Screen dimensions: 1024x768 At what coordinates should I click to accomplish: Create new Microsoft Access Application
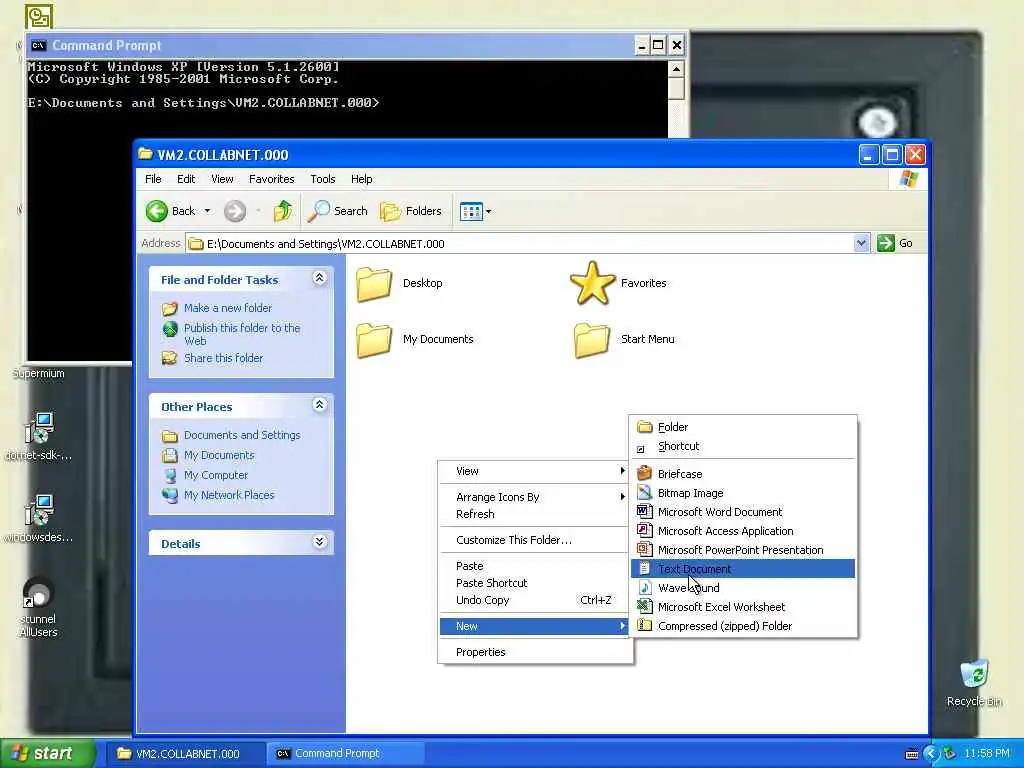tap(743, 531)
